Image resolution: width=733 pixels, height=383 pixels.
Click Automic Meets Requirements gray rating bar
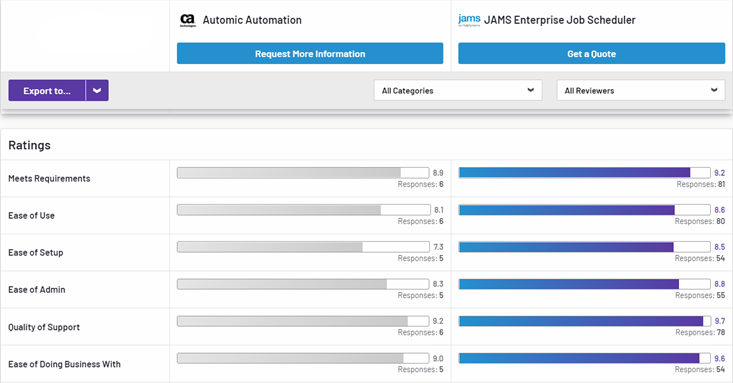click(x=303, y=173)
